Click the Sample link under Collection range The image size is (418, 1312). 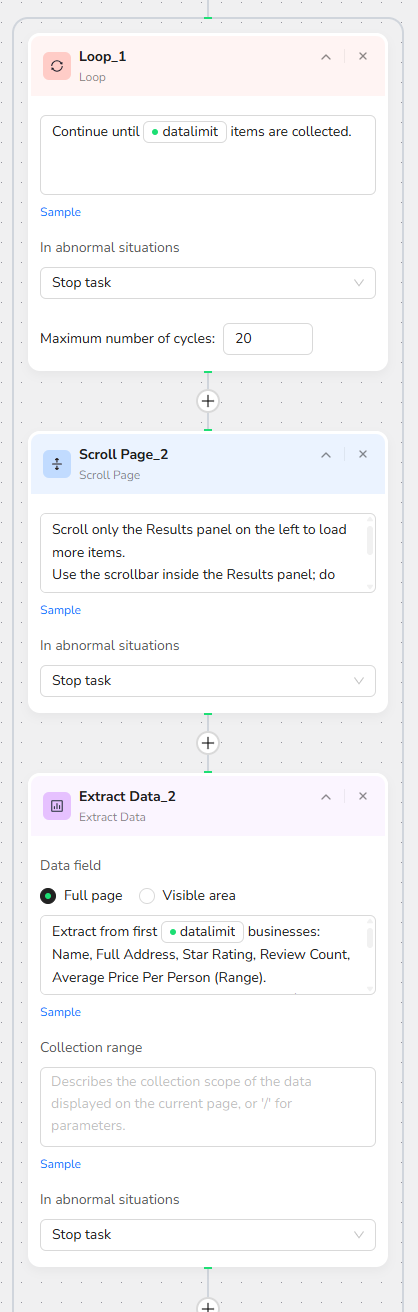(60, 1164)
